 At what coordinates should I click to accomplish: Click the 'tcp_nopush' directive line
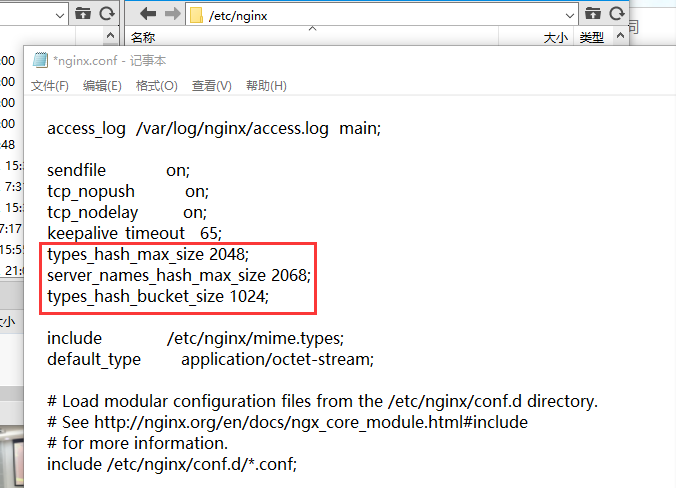[128, 191]
